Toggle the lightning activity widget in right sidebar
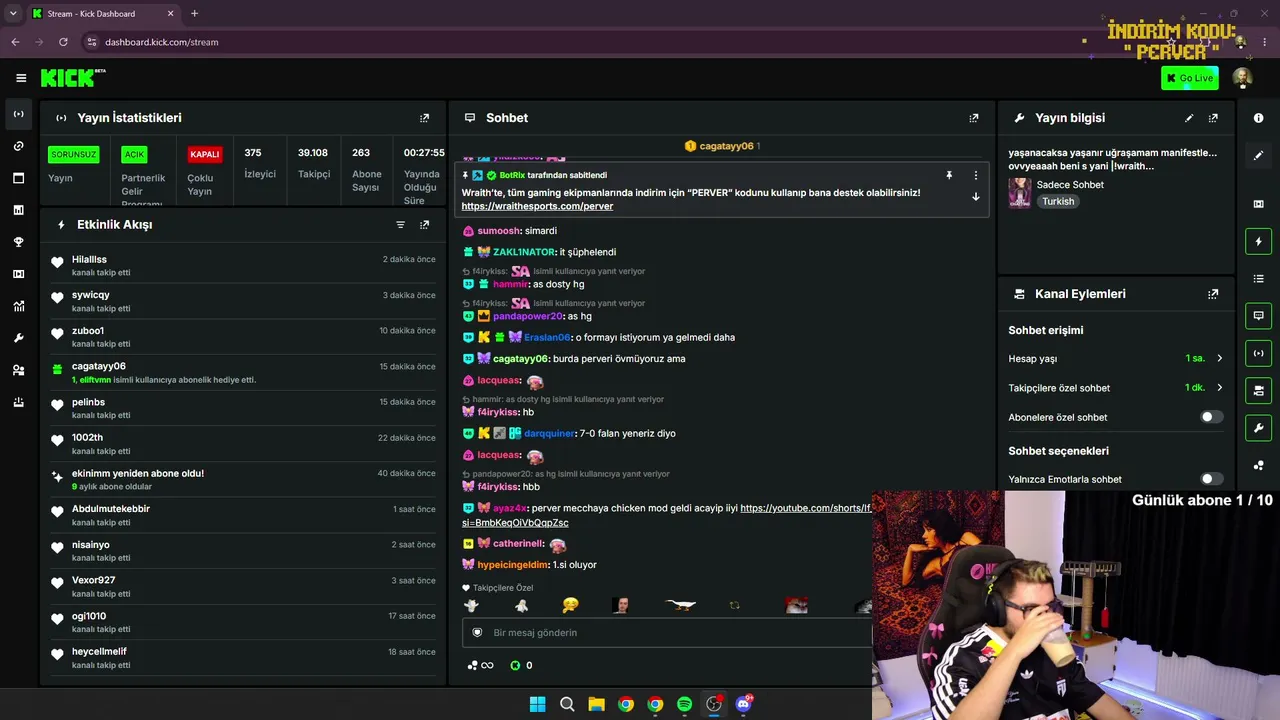The image size is (1280, 720). [x=1258, y=241]
